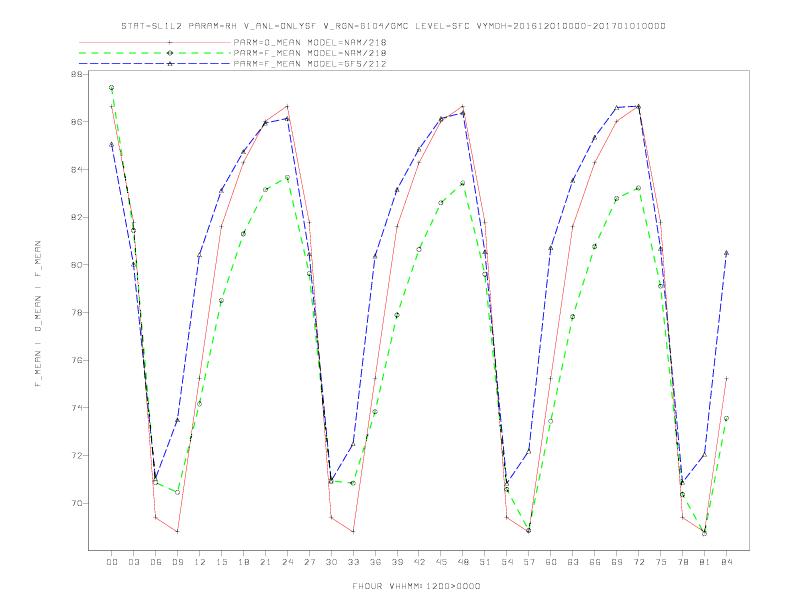Click the x-axis forecast hour label 39
This screenshot has height=612, width=792.
397,562
